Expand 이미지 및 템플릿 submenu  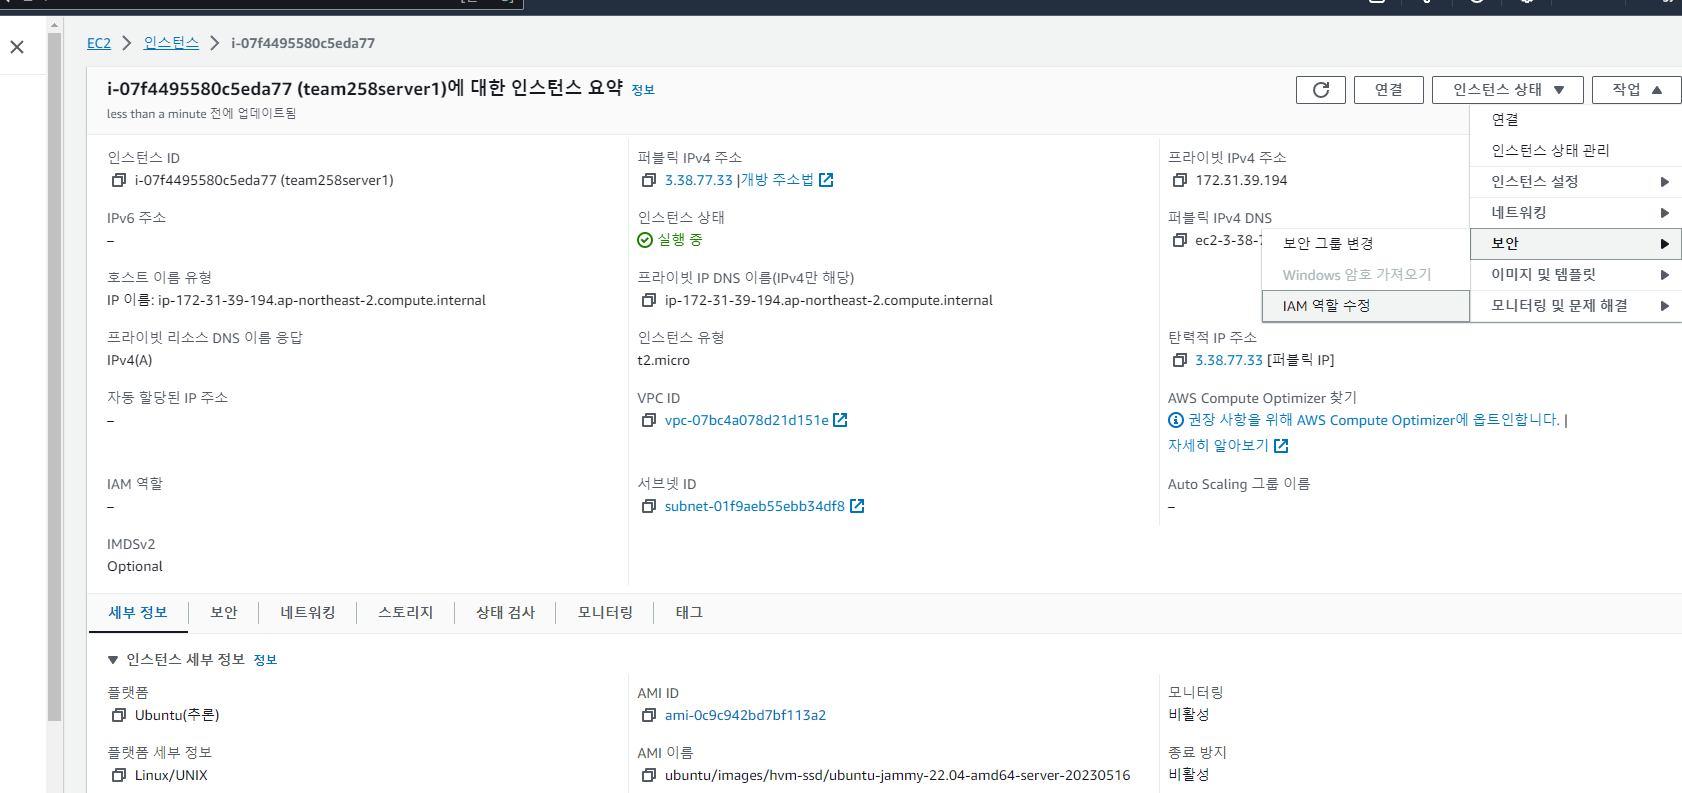click(x=1576, y=275)
